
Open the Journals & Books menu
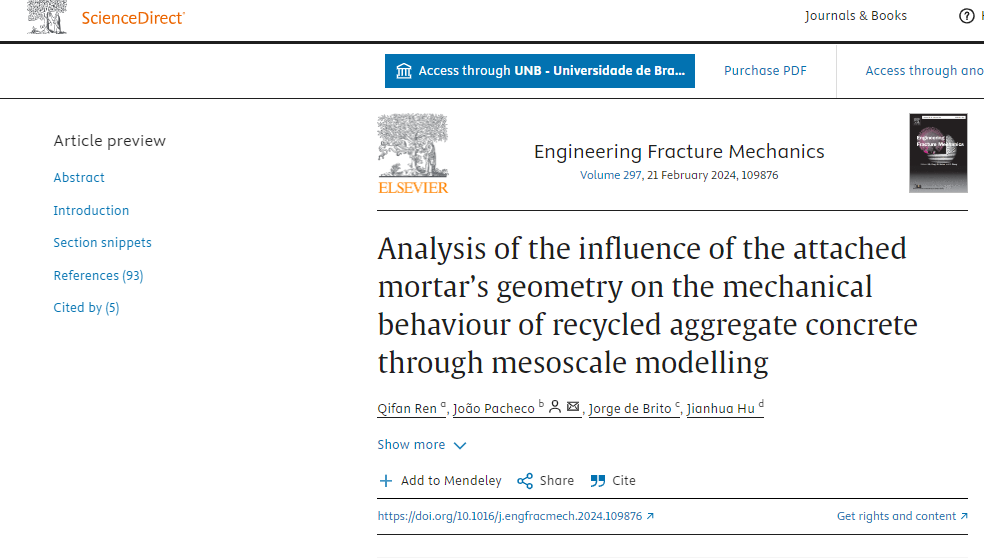pyautogui.click(x=856, y=16)
